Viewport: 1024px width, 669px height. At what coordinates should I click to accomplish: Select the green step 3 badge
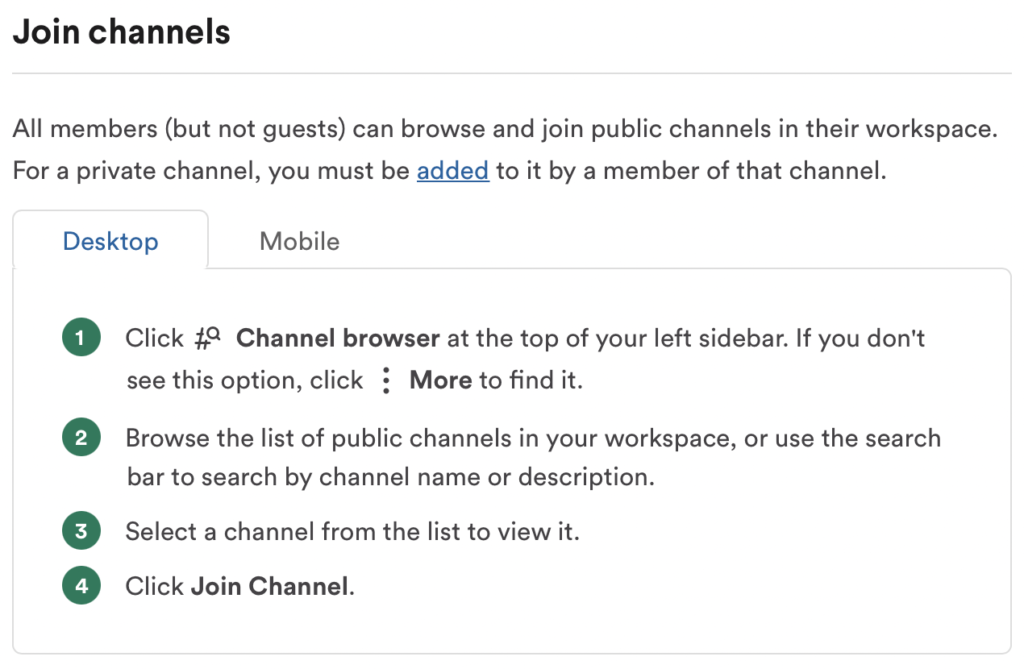pos(81,531)
